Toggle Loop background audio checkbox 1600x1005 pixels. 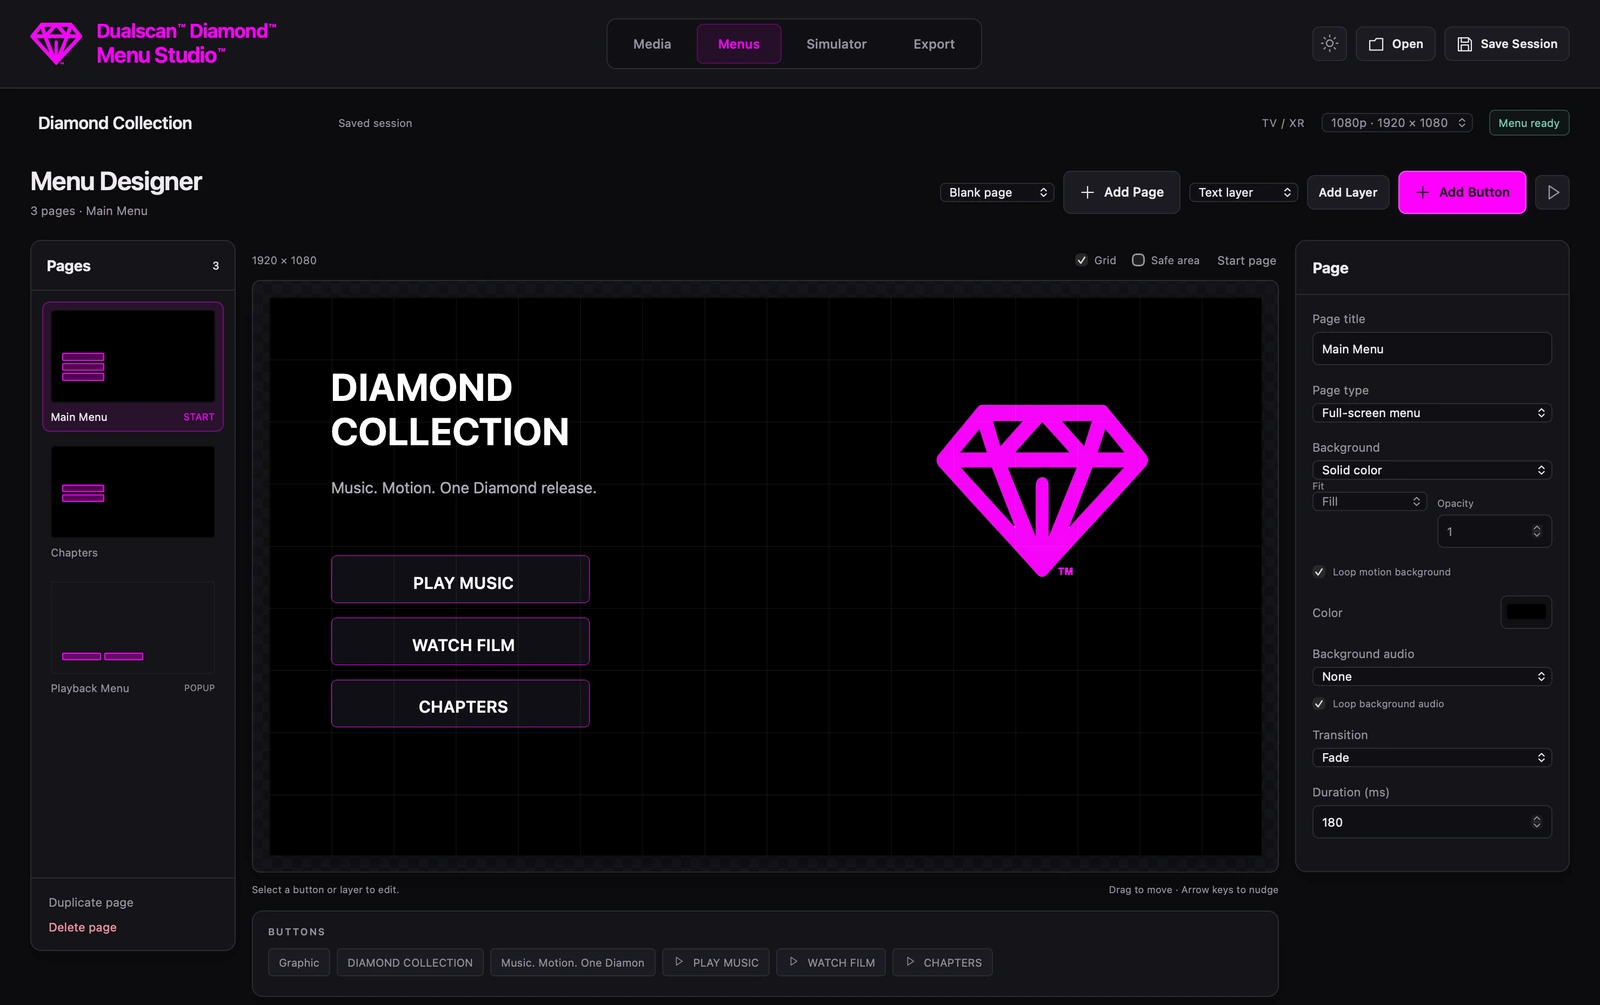click(1319, 704)
